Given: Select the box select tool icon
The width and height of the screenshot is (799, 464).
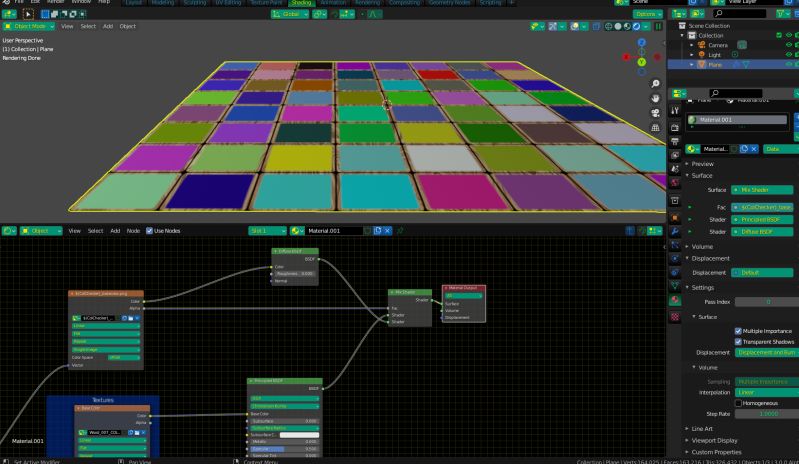Looking at the screenshot, I should tap(28, 14).
